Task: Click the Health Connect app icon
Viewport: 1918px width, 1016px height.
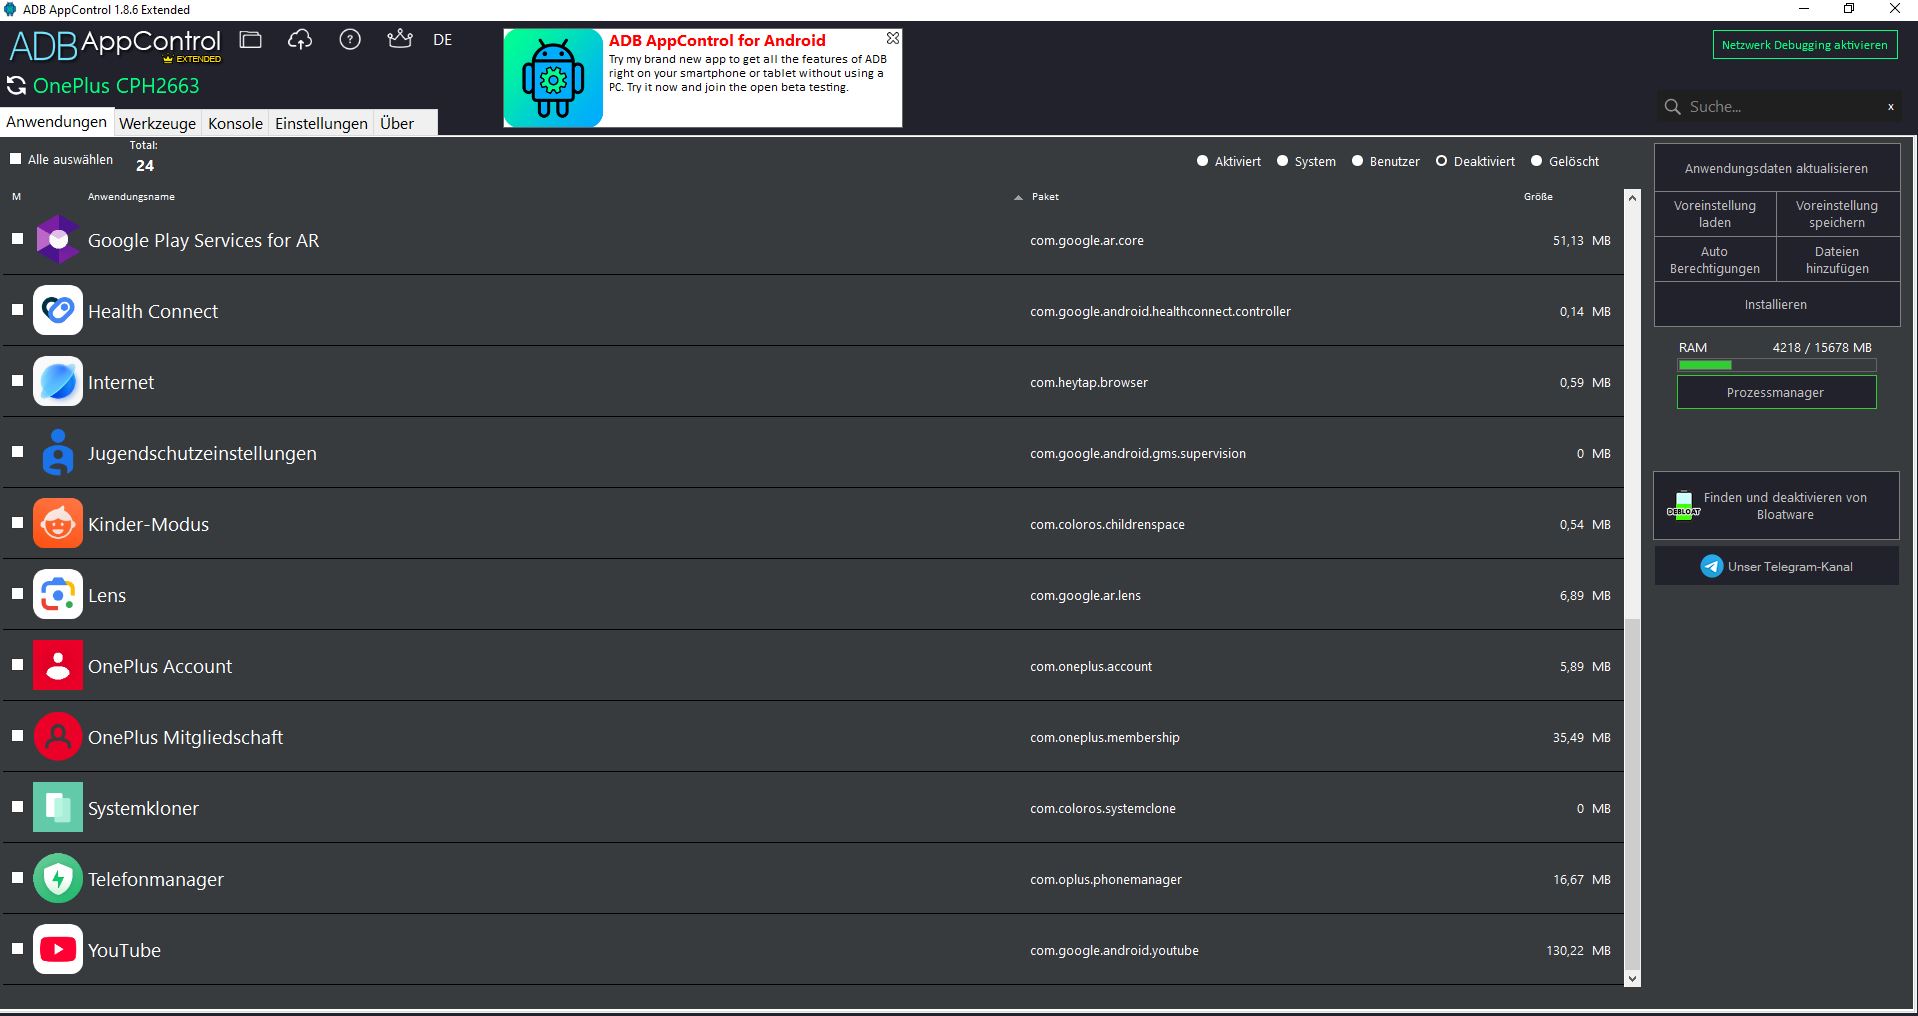Action: [x=58, y=311]
